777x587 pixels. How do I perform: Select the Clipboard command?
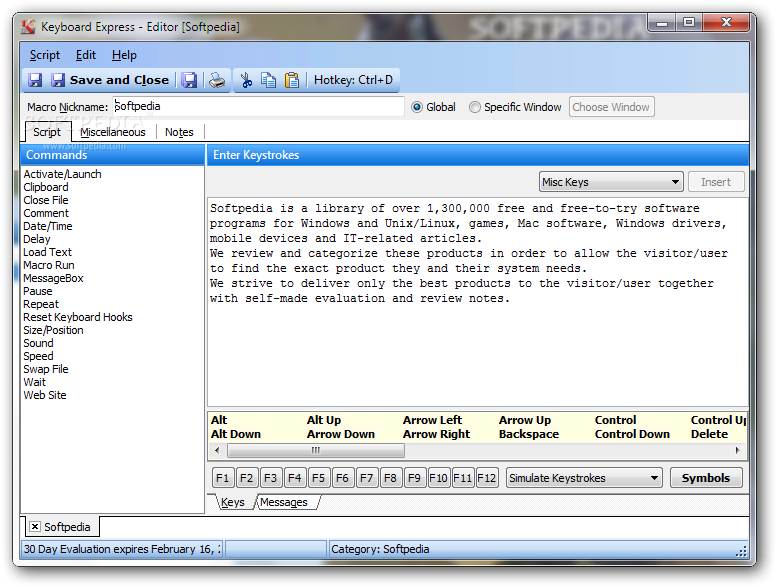(46, 187)
